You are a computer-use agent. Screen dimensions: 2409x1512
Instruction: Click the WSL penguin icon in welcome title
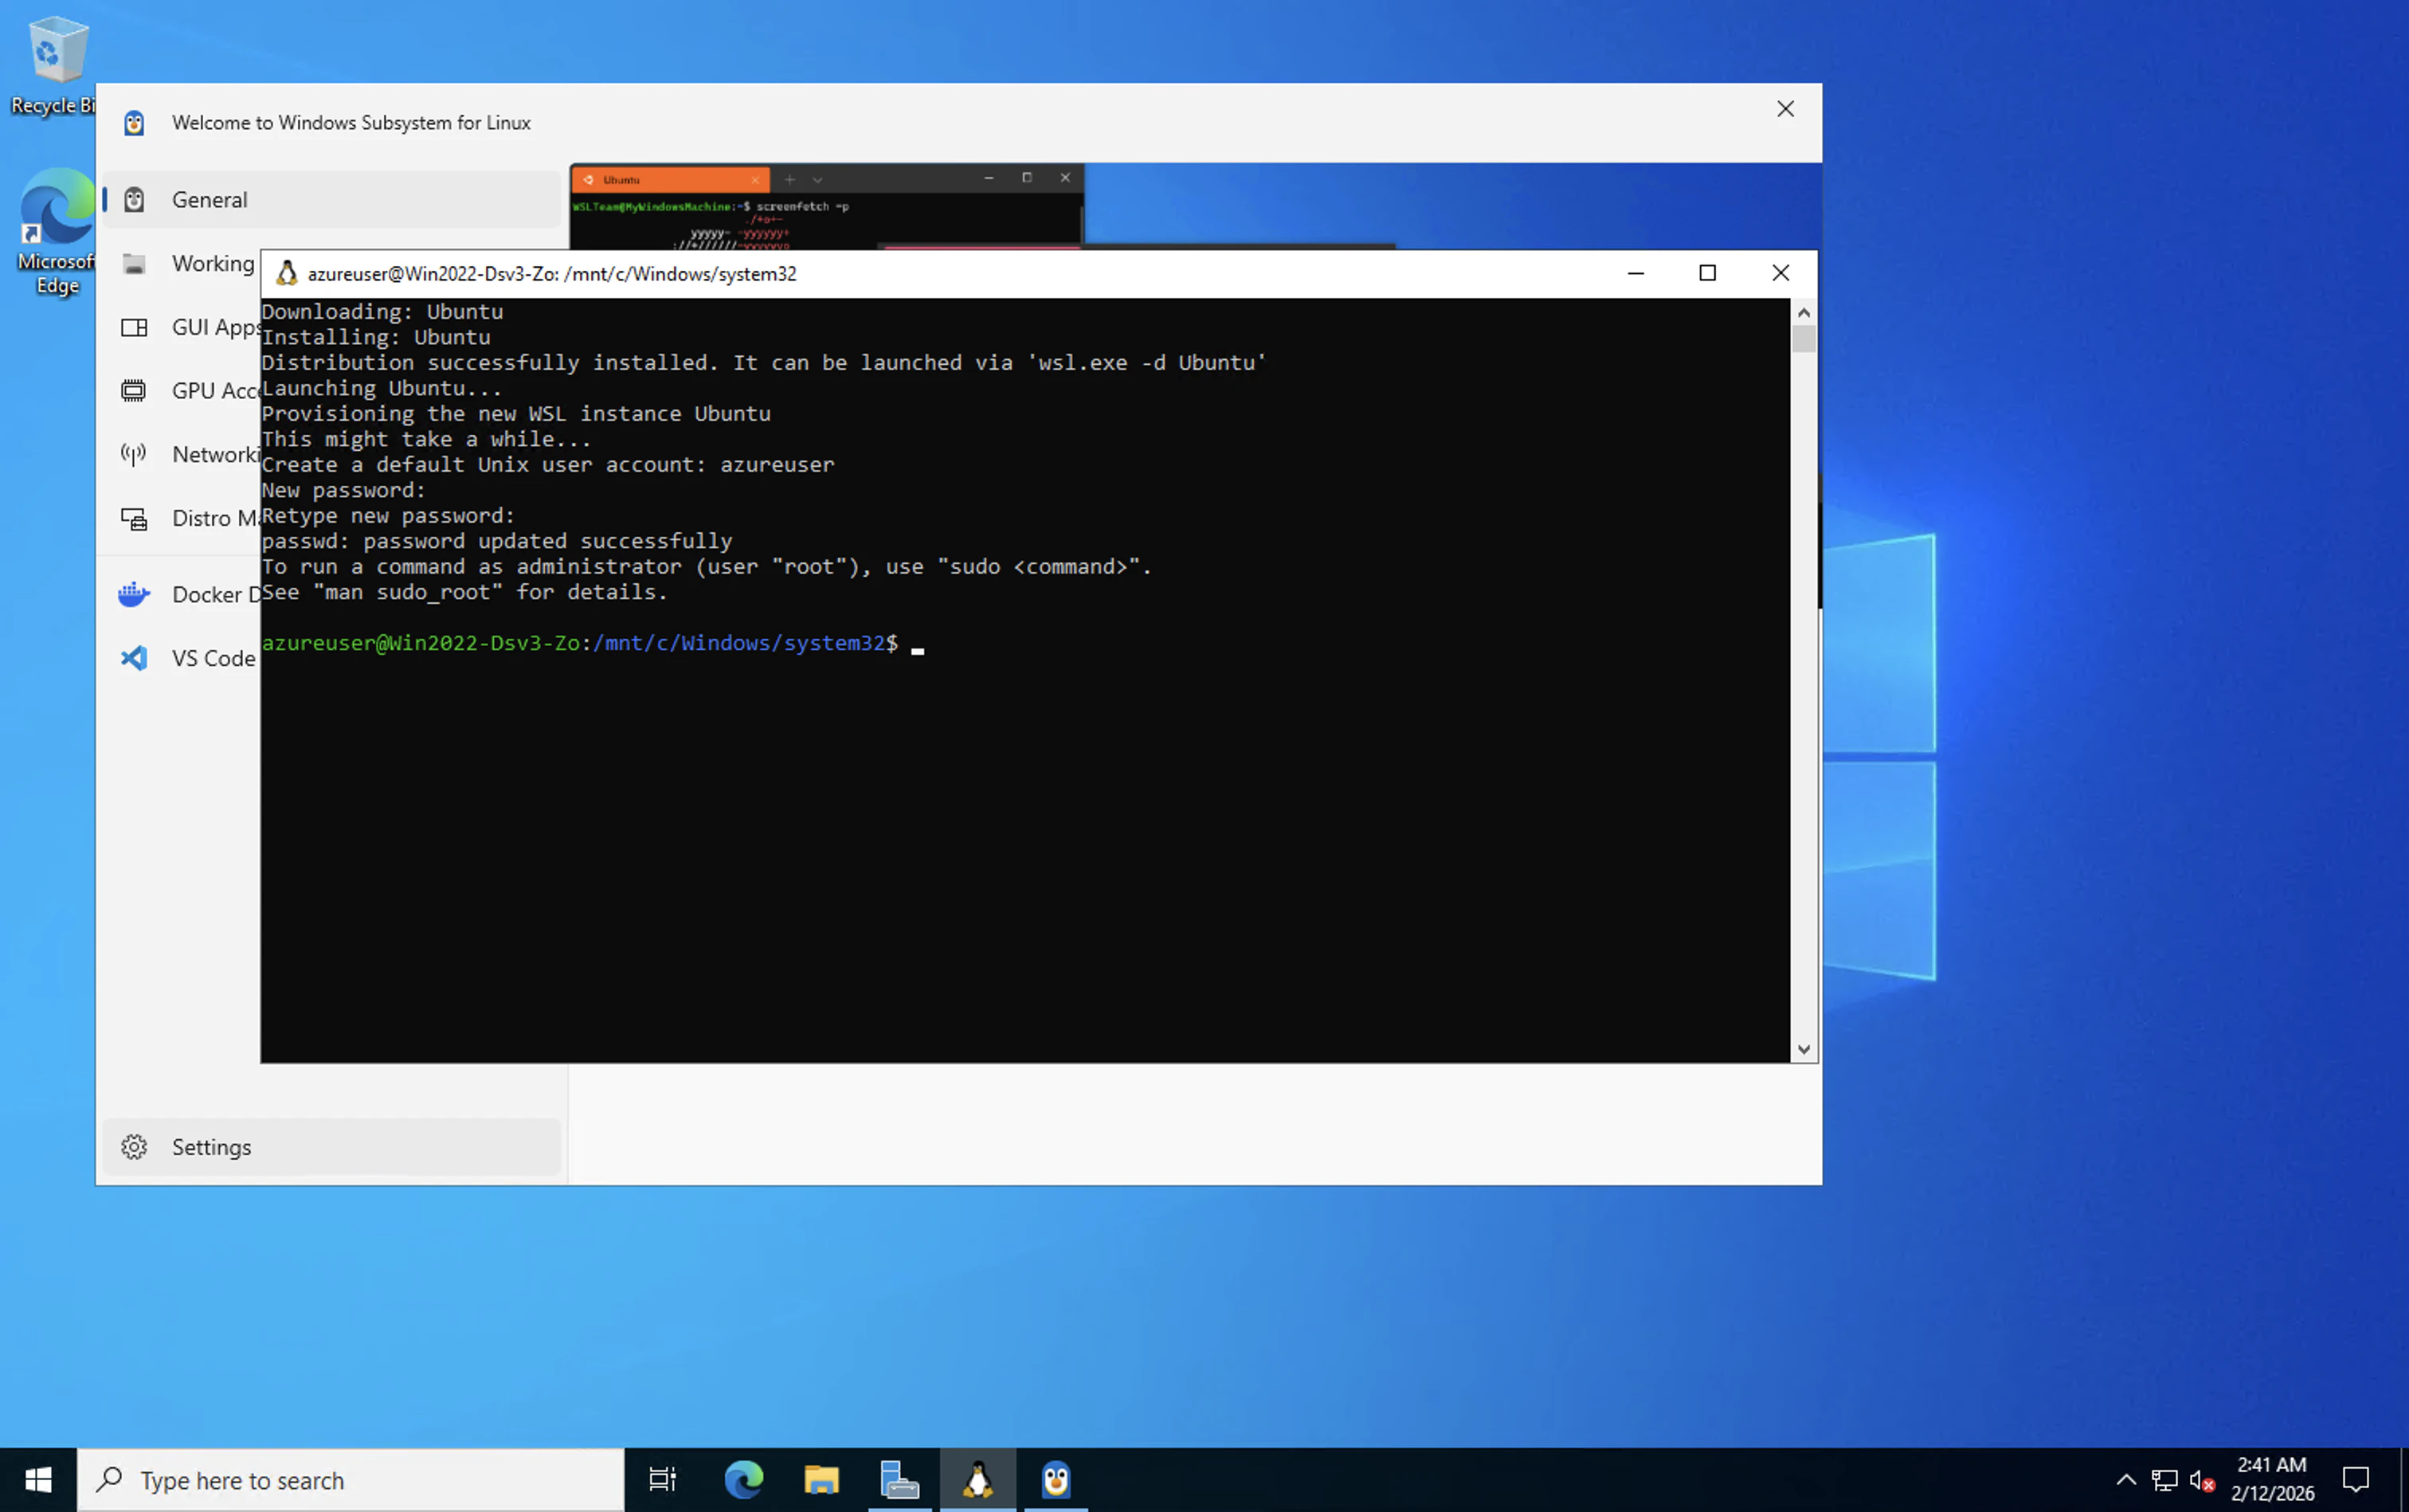(x=134, y=123)
